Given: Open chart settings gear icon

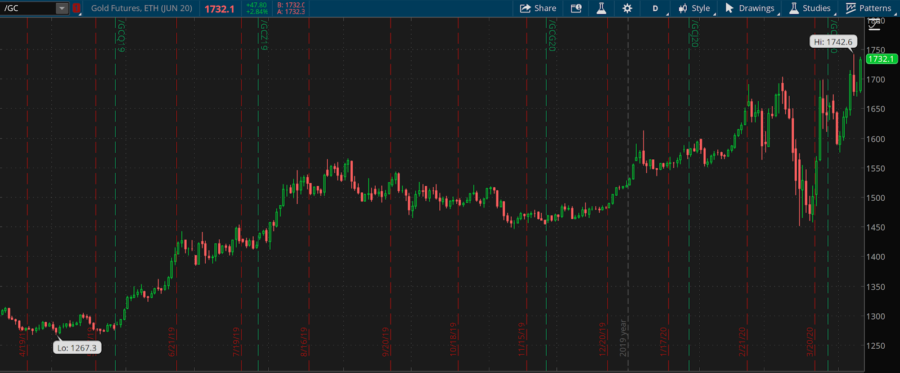Looking at the screenshot, I should click(627, 8).
